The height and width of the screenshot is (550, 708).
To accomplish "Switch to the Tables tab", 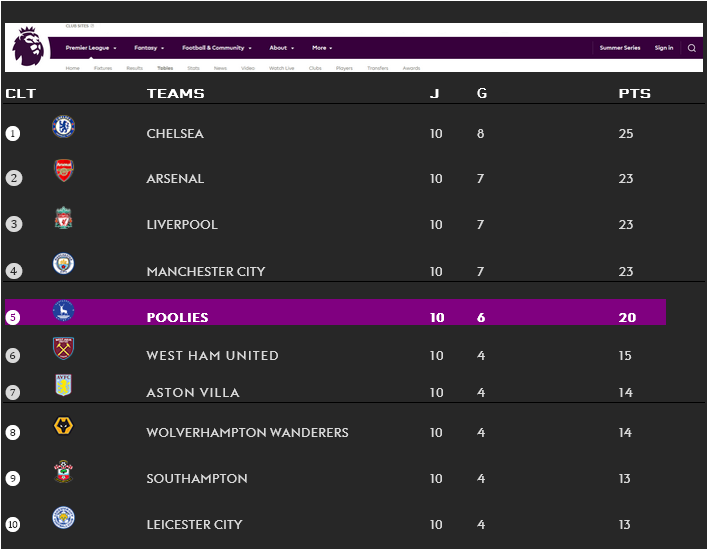I will (165, 68).
